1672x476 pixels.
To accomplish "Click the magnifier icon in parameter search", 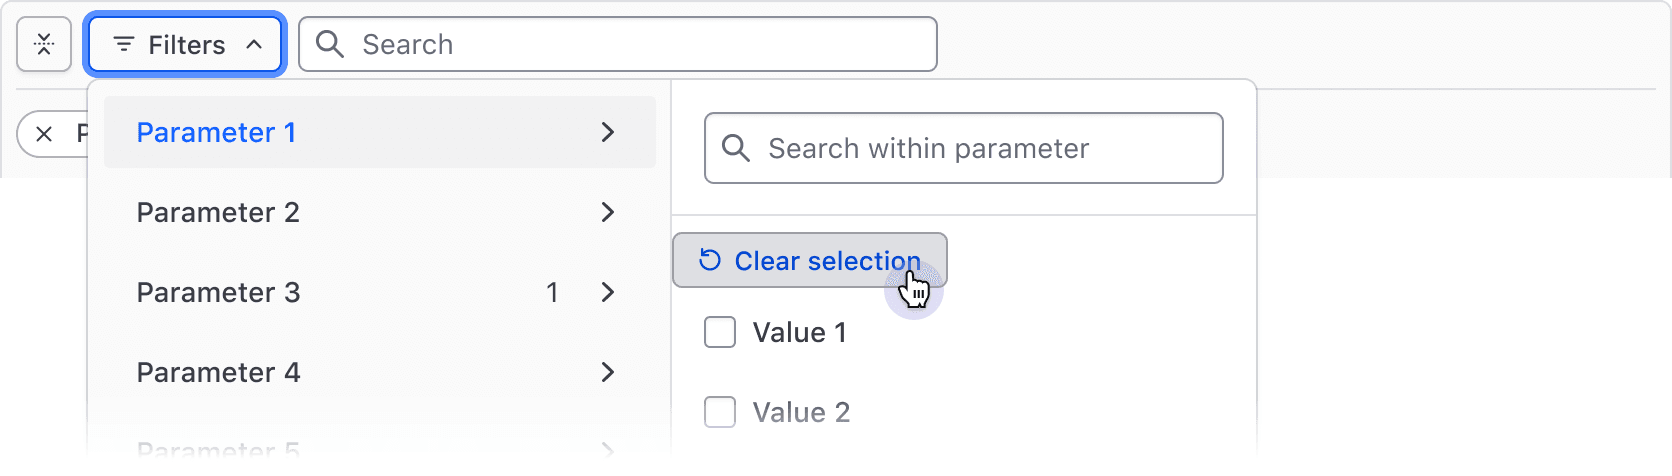I will pos(736,148).
